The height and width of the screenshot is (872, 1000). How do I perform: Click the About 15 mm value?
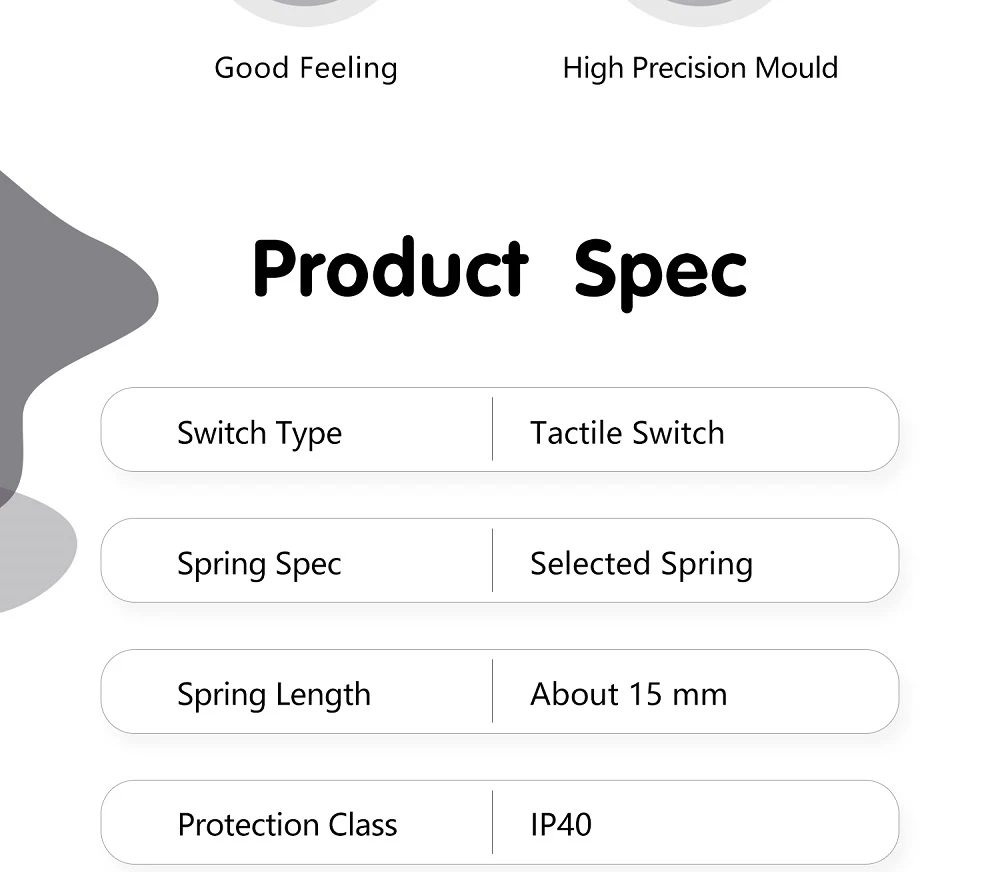click(628, 694)
